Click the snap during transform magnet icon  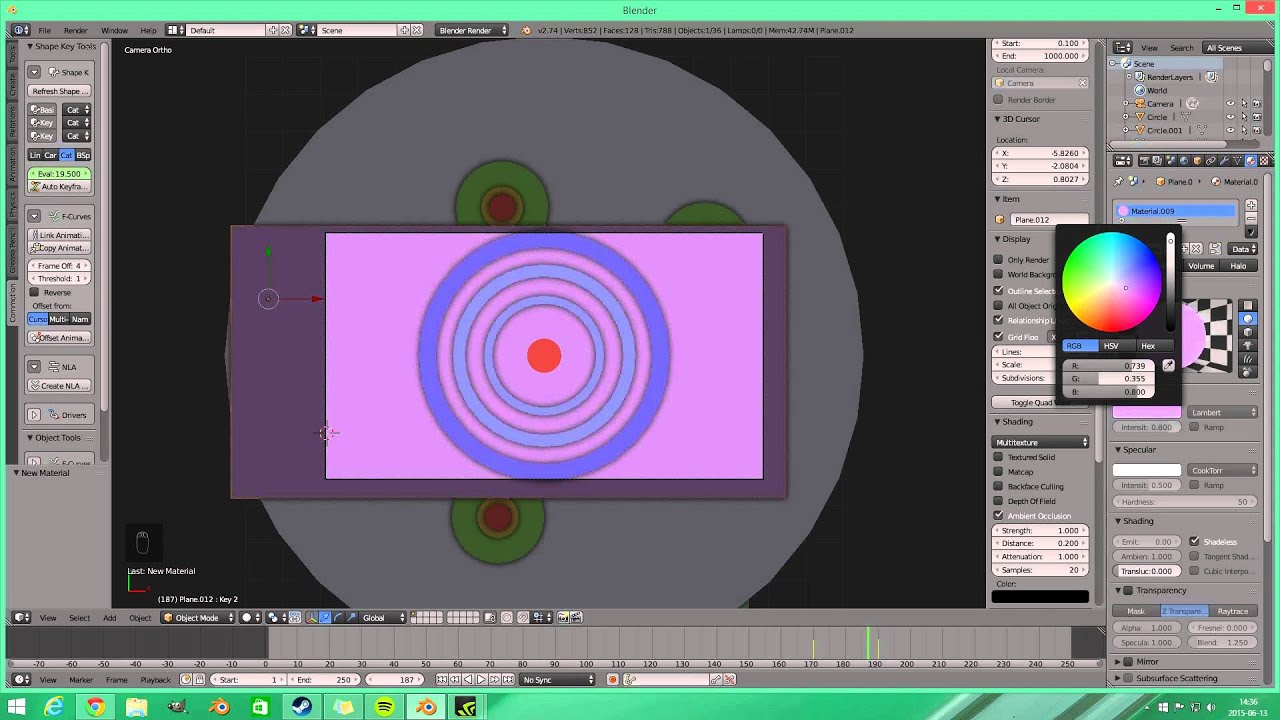[522, 618]
